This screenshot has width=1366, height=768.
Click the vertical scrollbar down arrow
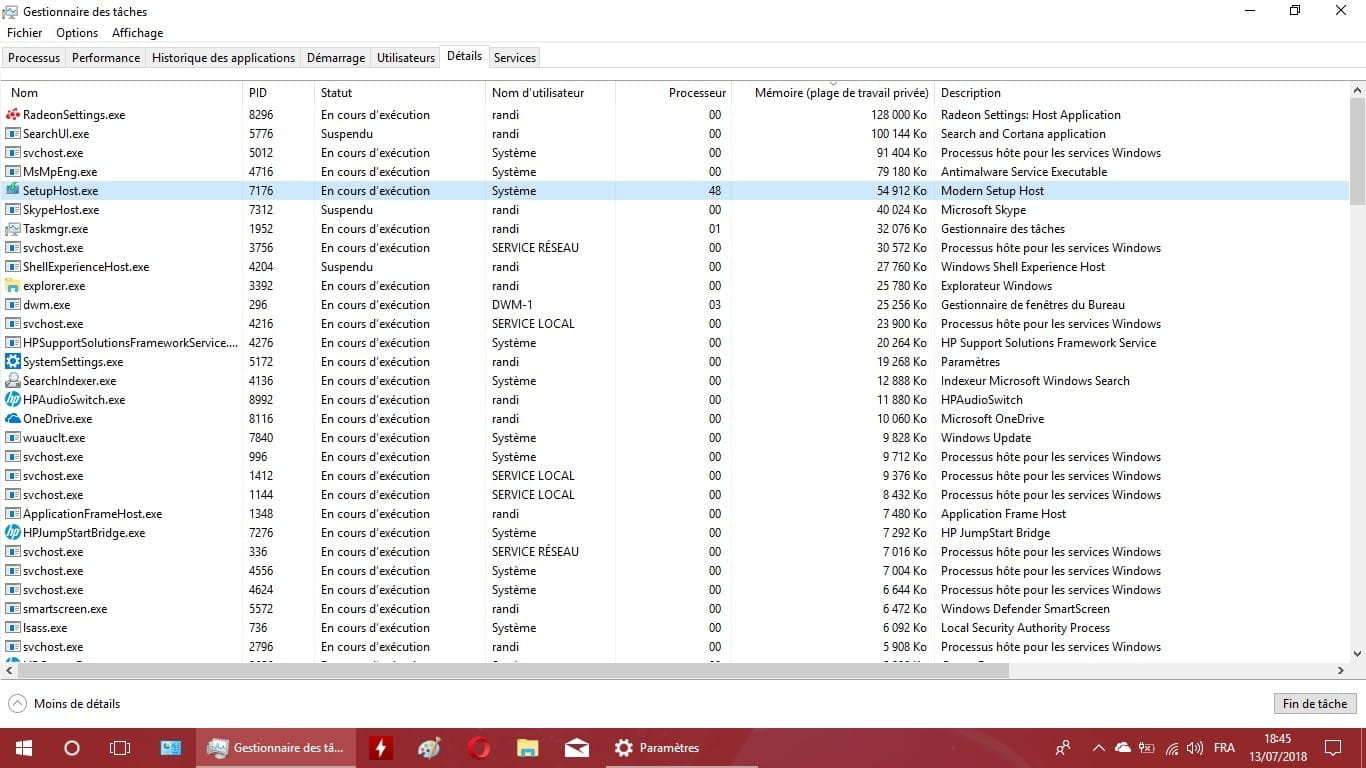[x=1357, y=654]
